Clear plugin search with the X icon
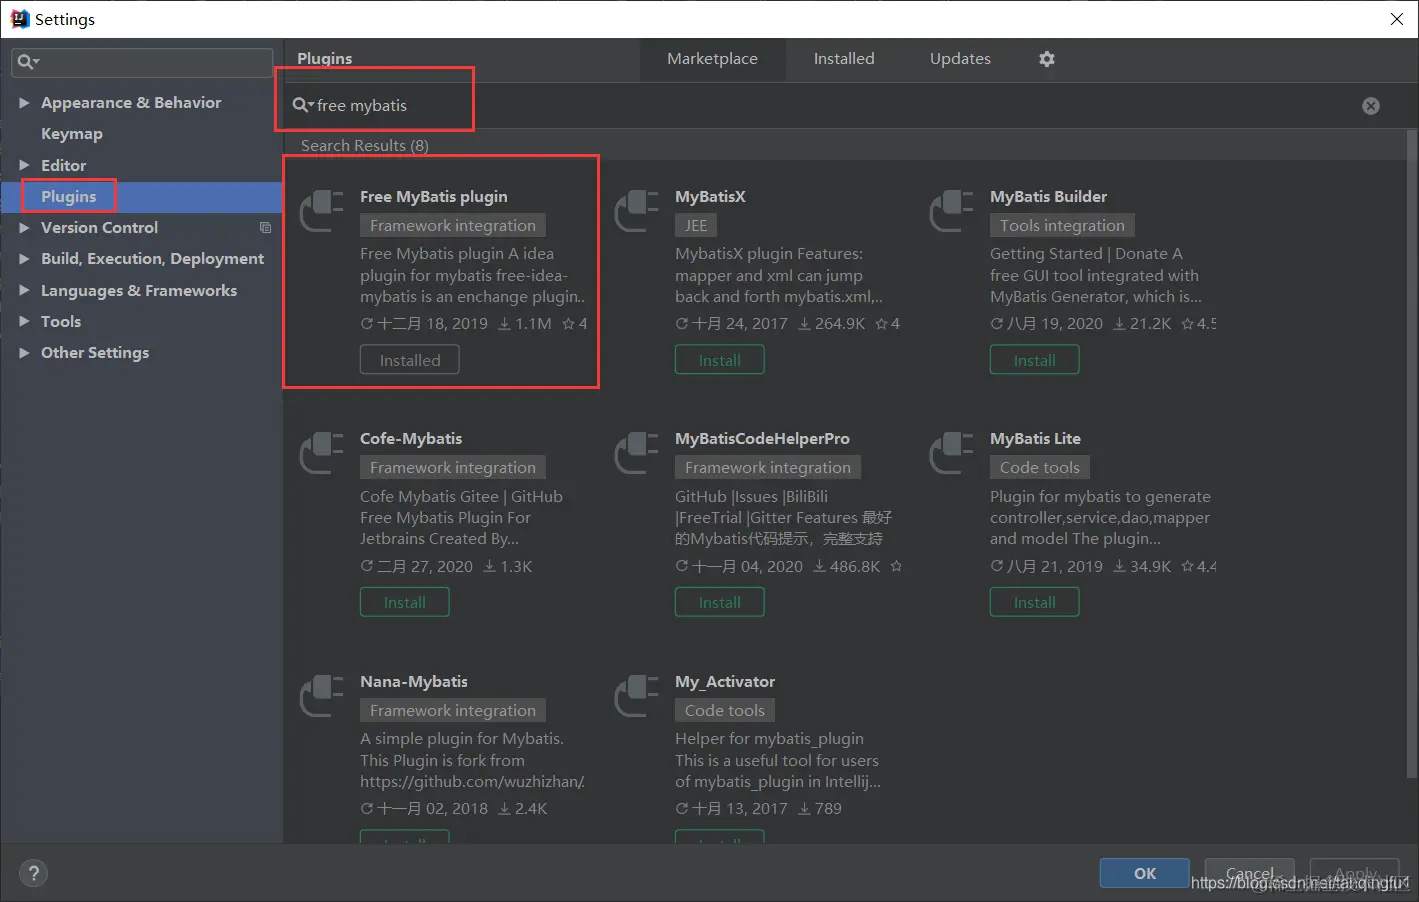Image resolution: width=1419 pixels, height=902 pixels. click(1371, 106)
